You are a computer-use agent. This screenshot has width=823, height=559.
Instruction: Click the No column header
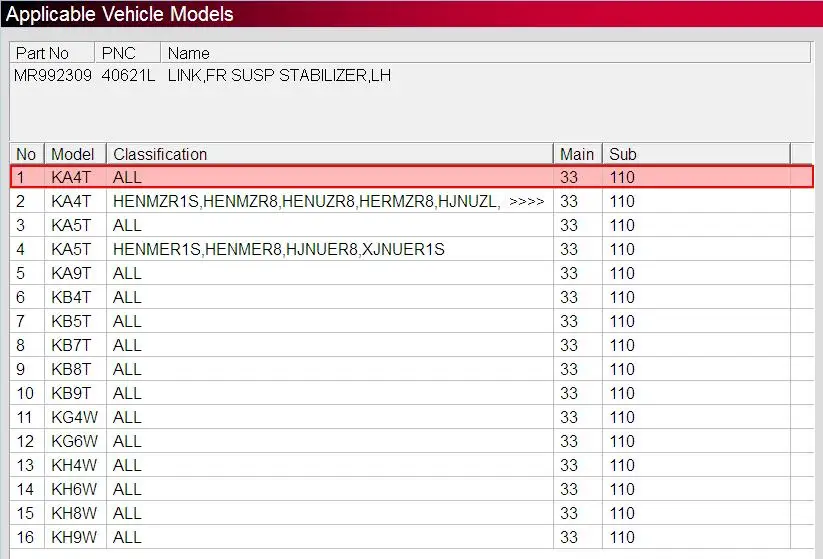[x=27, y=154]
